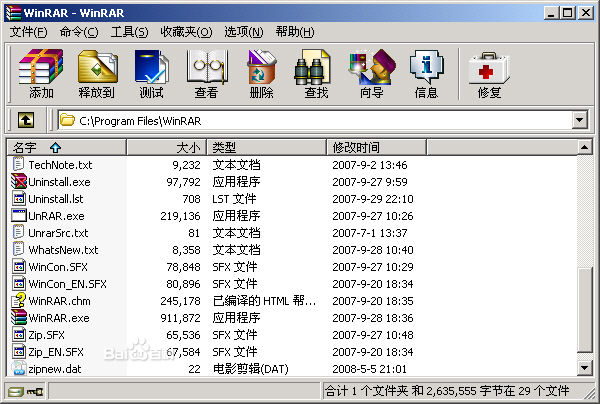Open the 文件(F) menu

coord(28,32)
